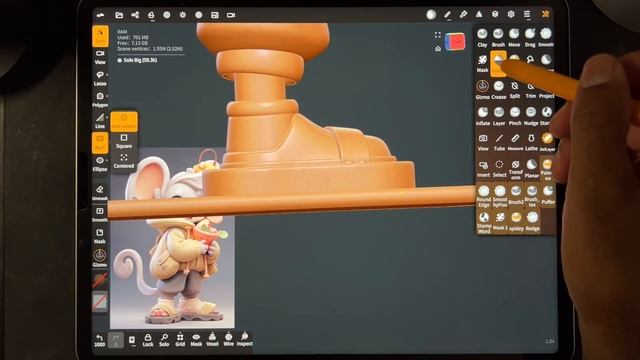Choose the Brush2 preset
This screenshot has width=640, height=360.
click(516, 195)
